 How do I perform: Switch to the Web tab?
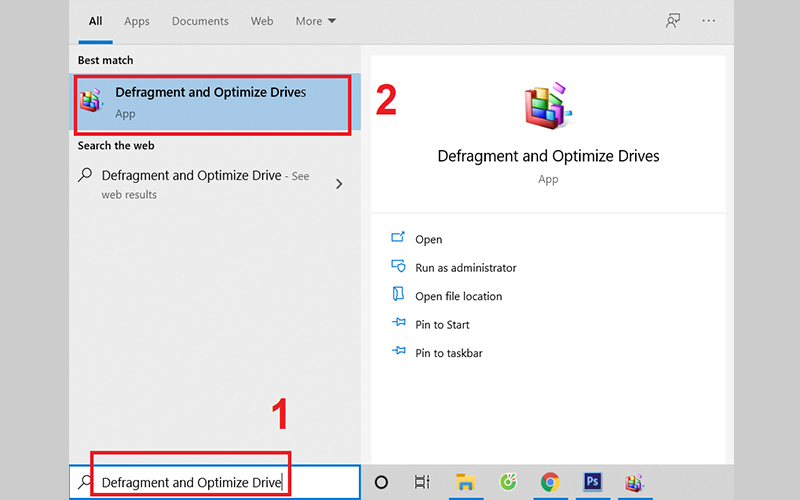pos(262,21)
